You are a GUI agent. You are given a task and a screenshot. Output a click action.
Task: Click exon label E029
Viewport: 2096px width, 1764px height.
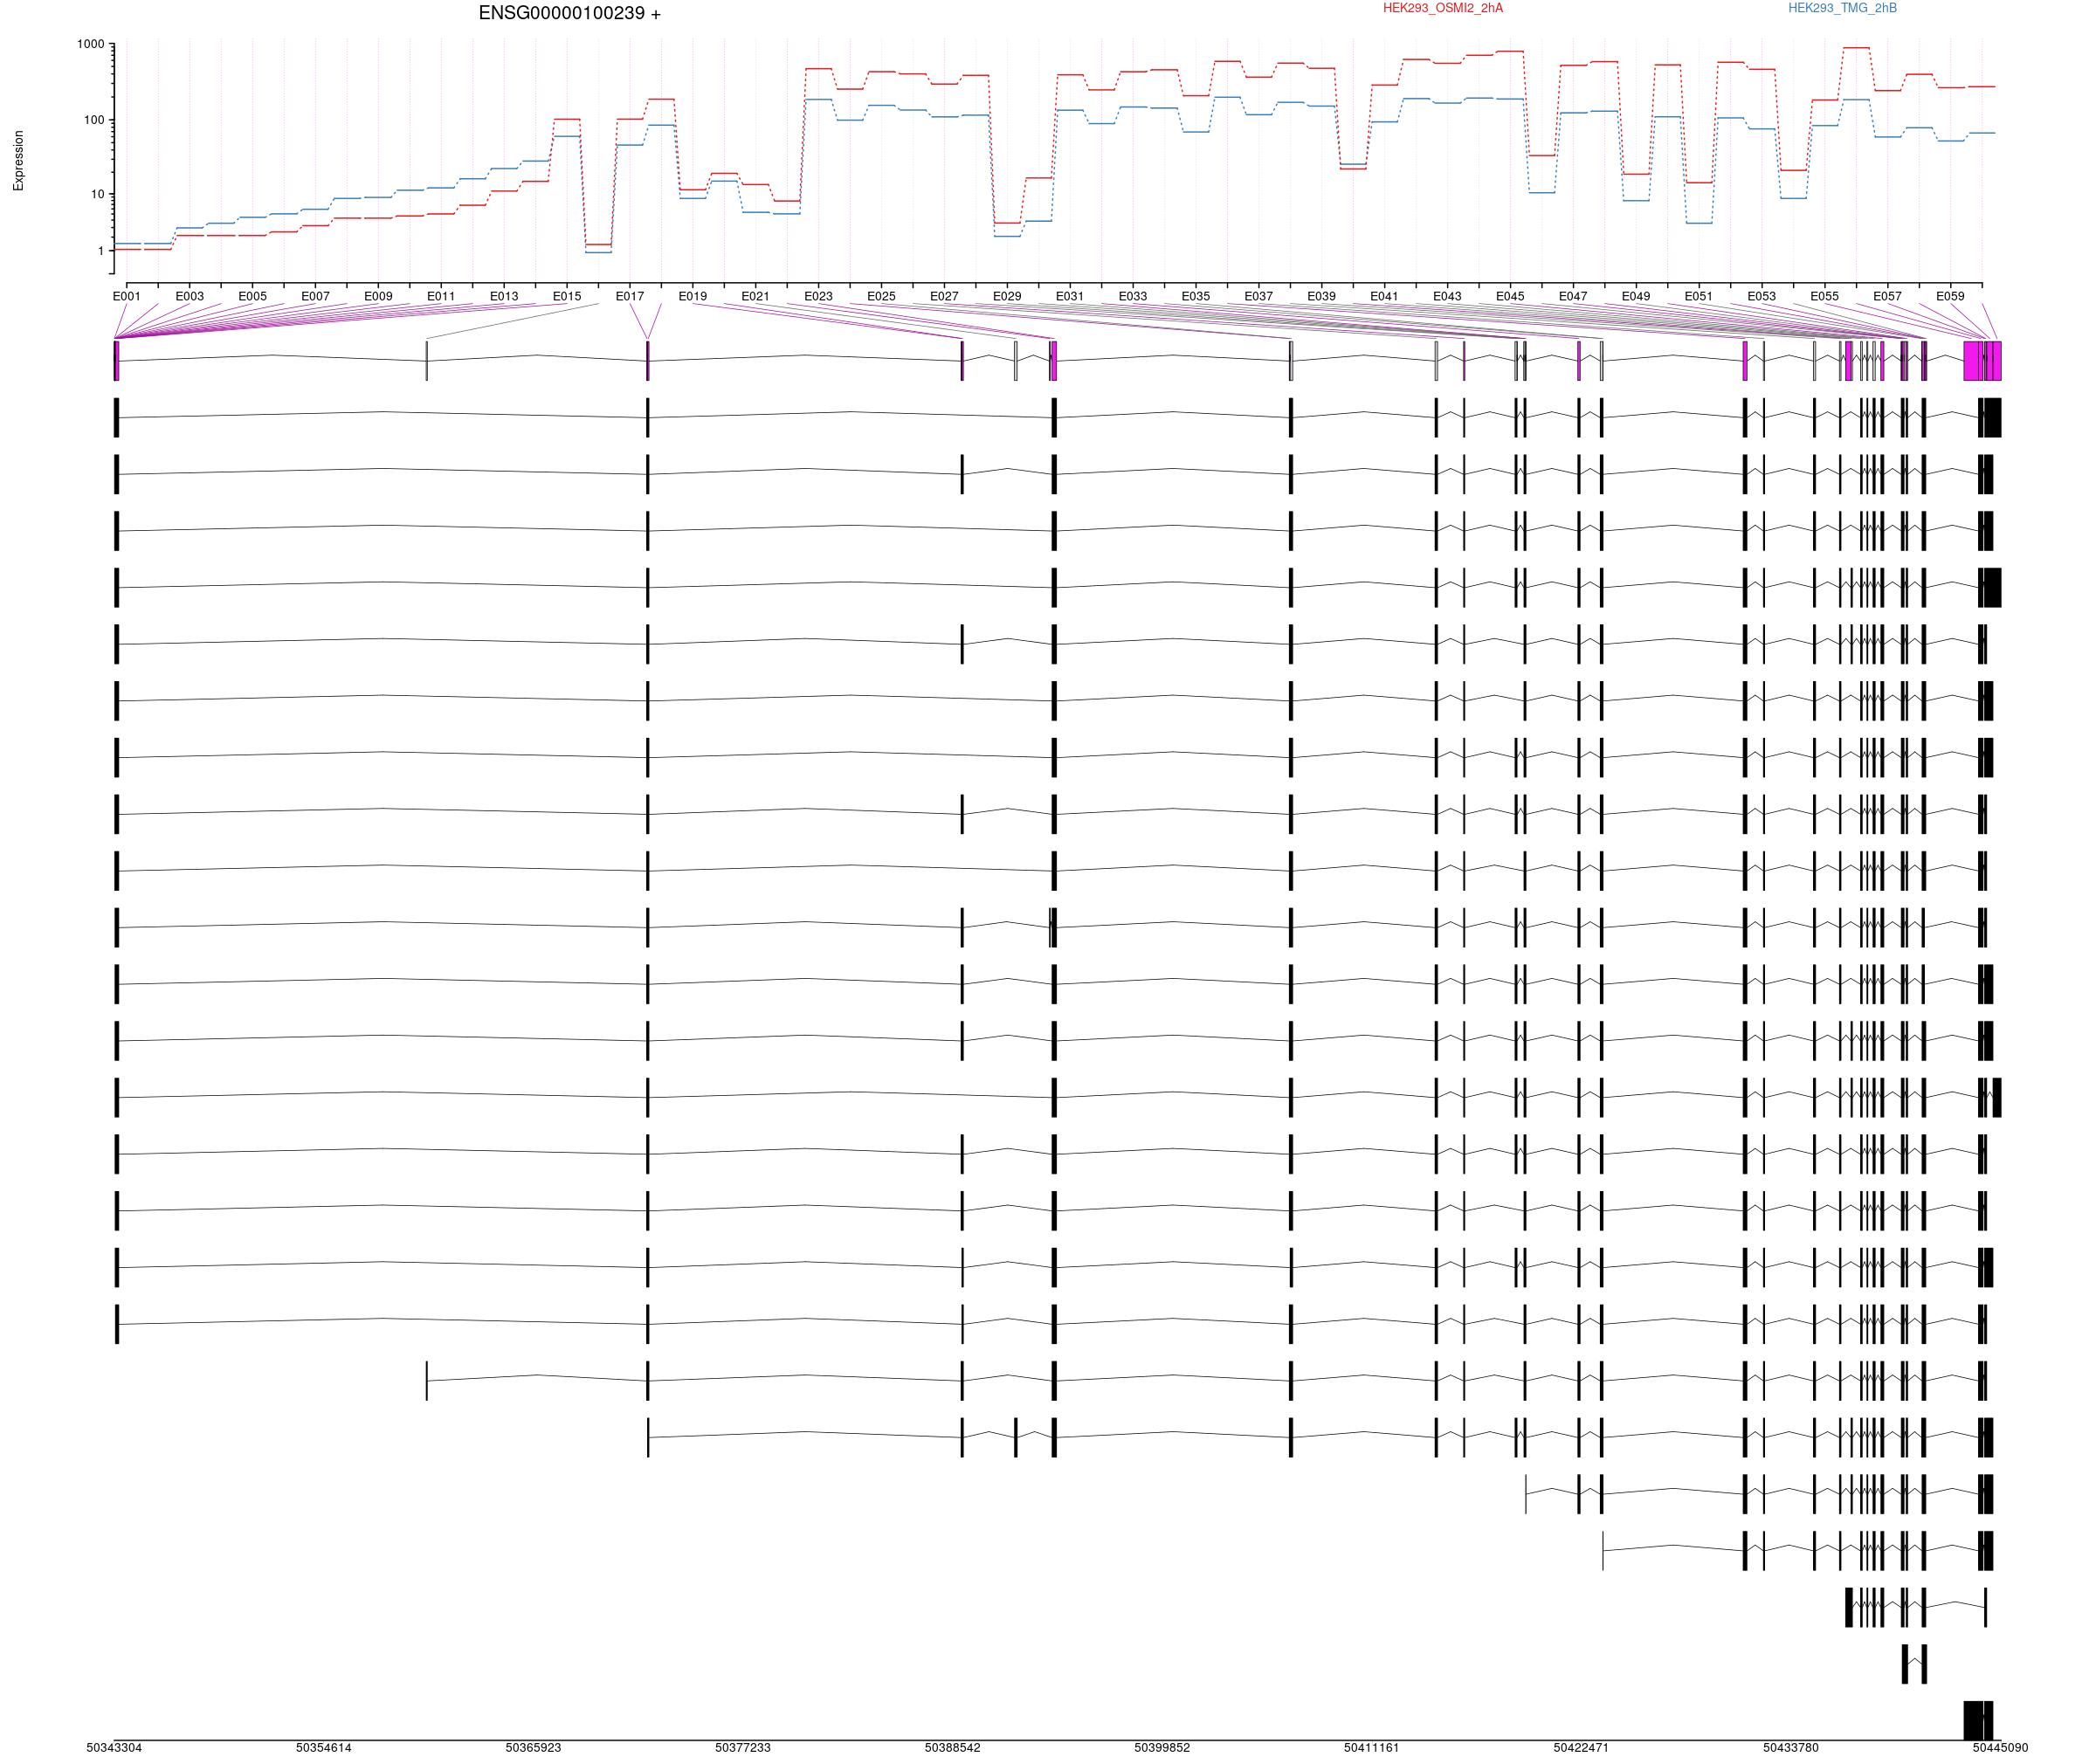(x=1007, y=296)
